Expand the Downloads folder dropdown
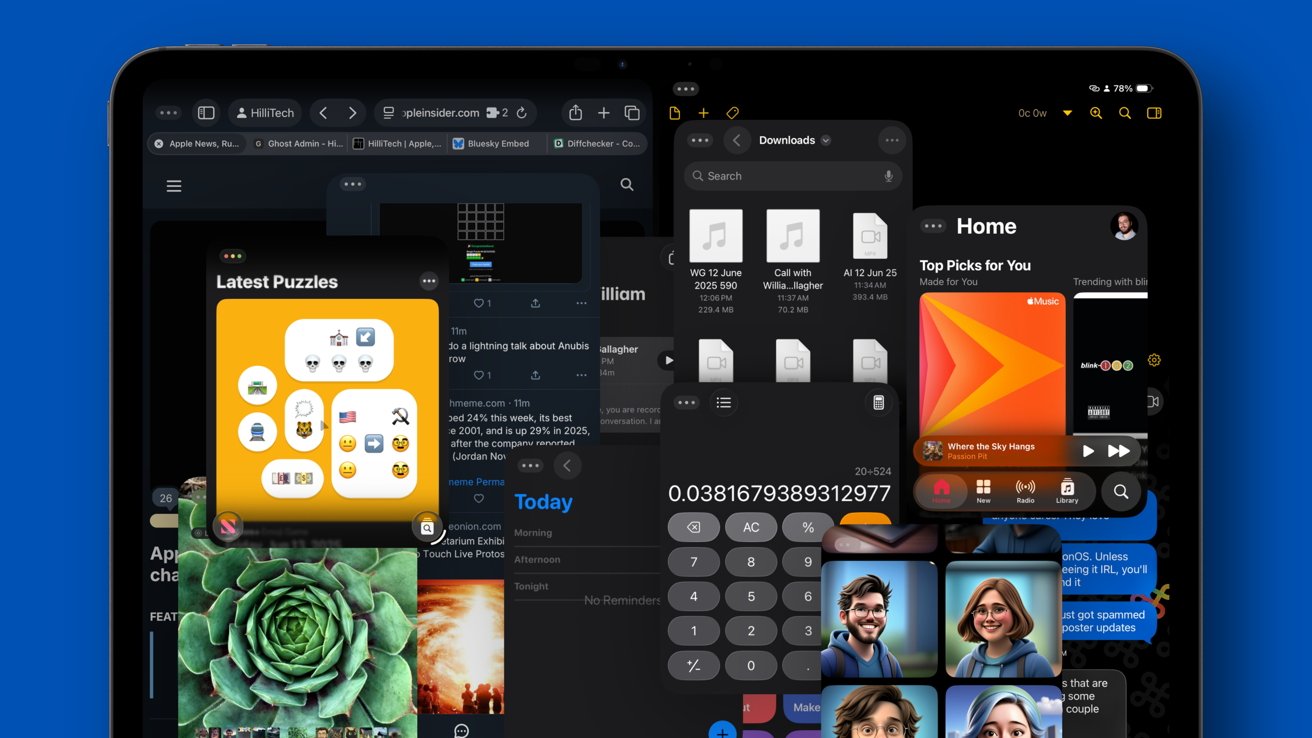Viewport: 1312px width, 738px height. pyautogui.click(x=826, y=141)
